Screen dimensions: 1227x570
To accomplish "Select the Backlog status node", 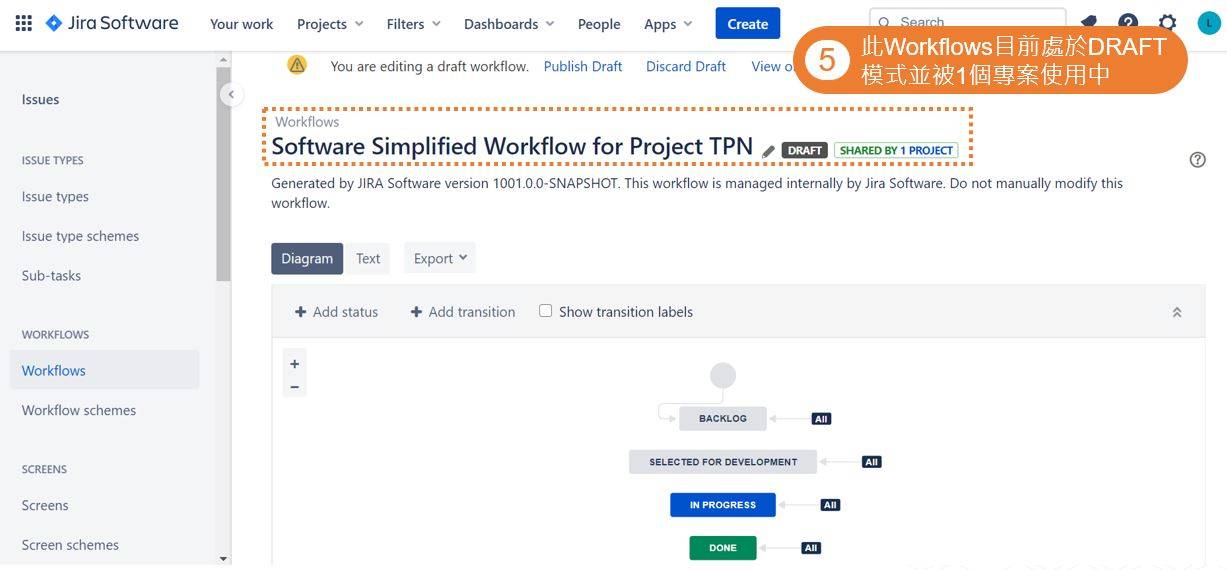I will point(723,419).
